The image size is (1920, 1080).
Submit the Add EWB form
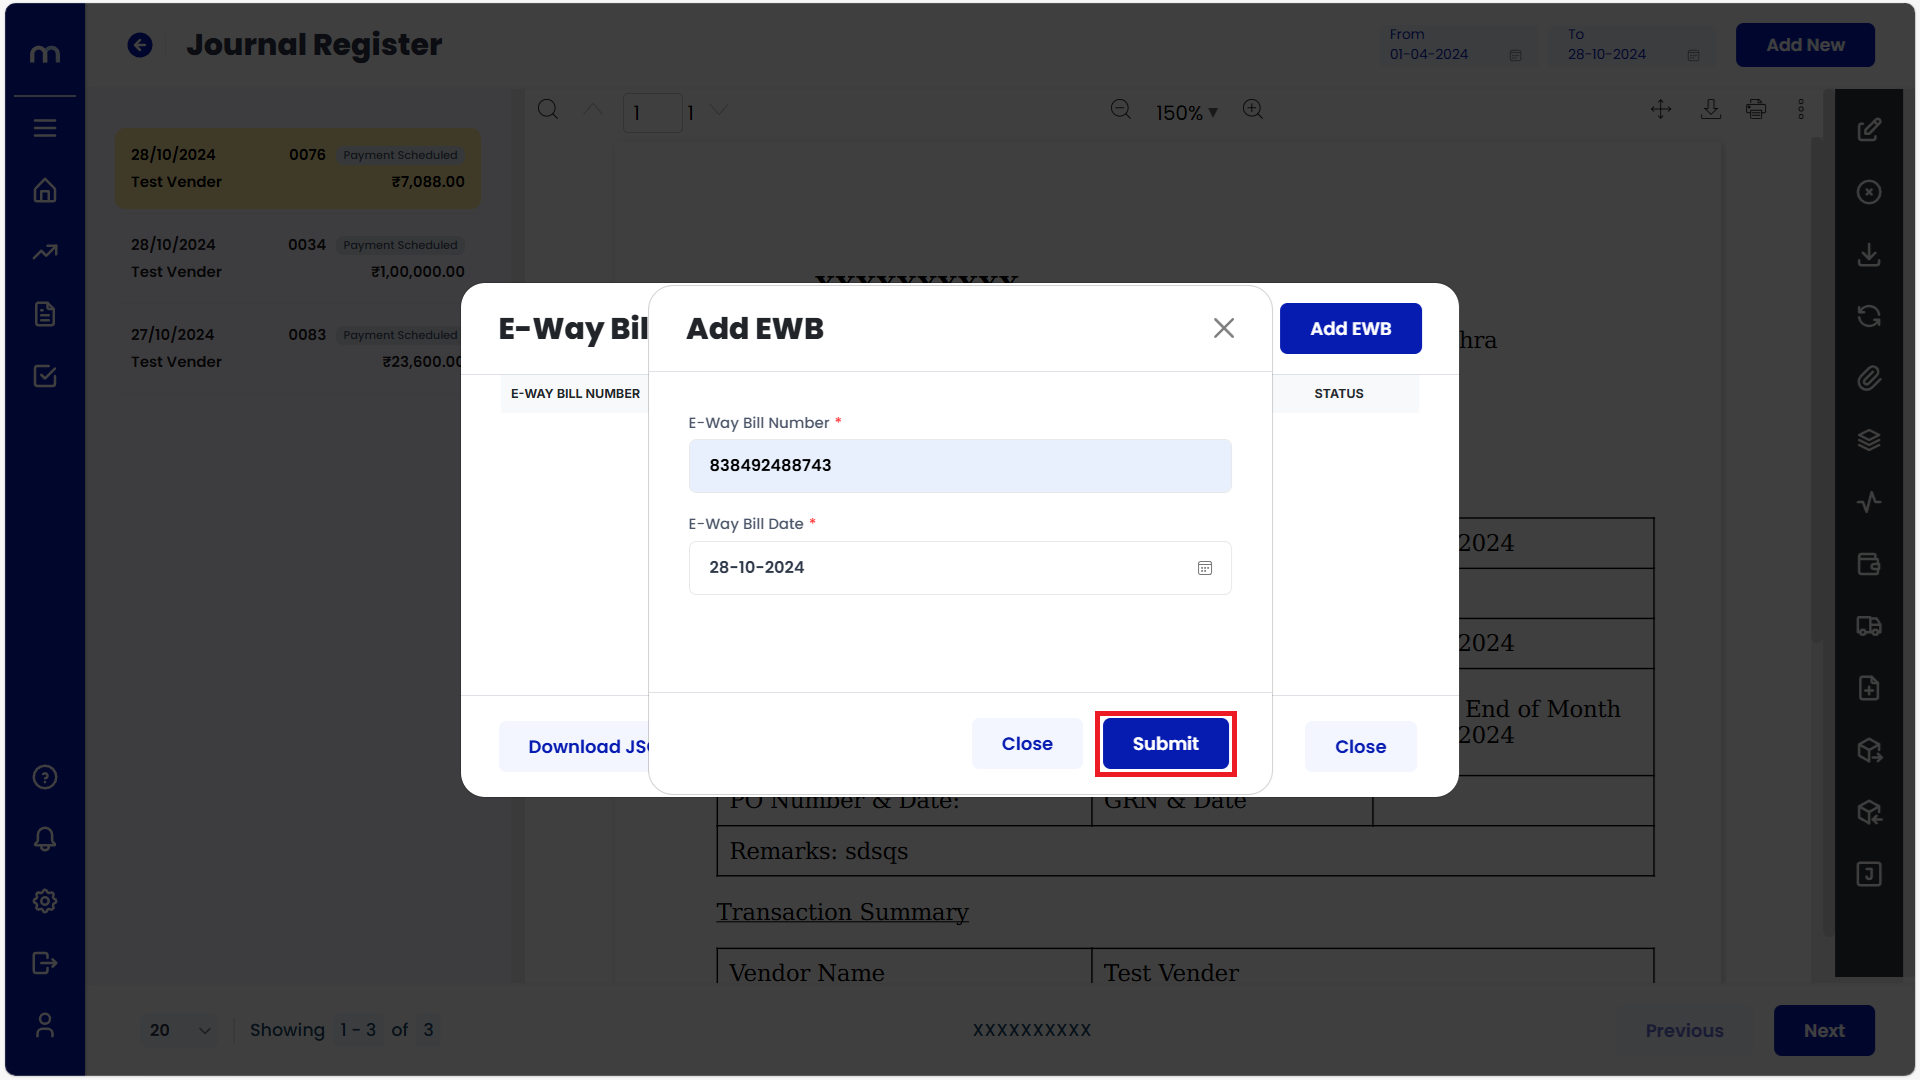(x=1165, y=743)
